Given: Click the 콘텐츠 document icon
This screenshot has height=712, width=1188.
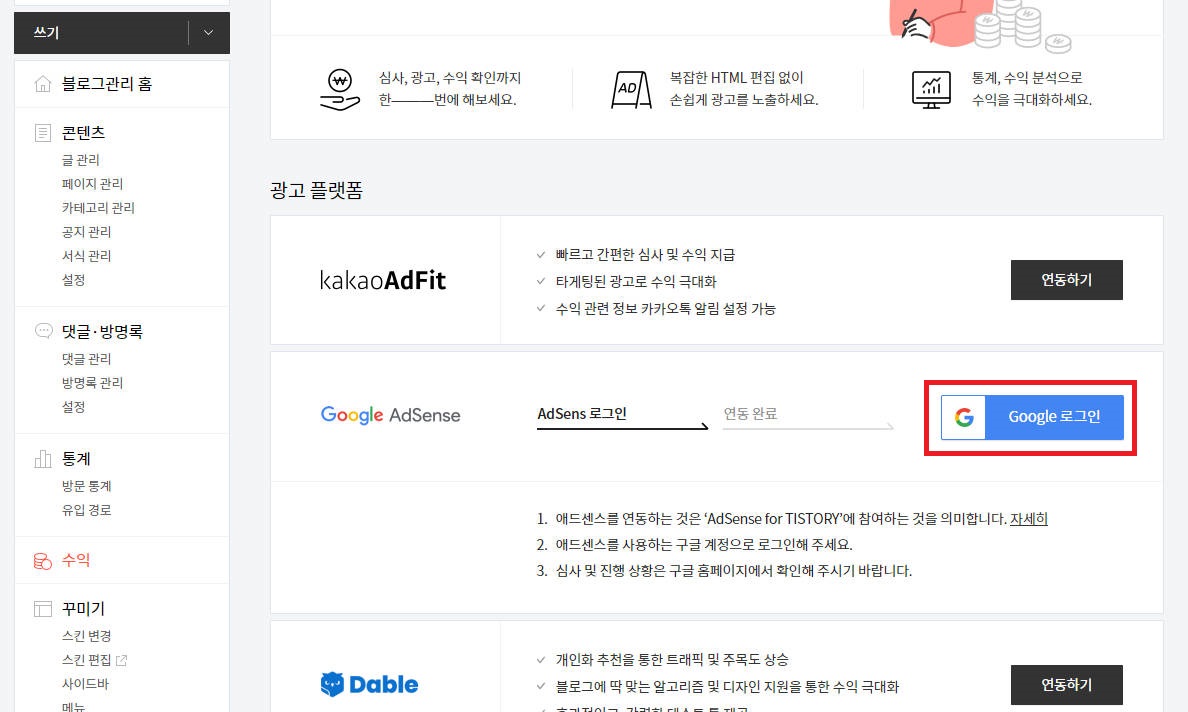Looking at the screenshot, I should (43, 133).
